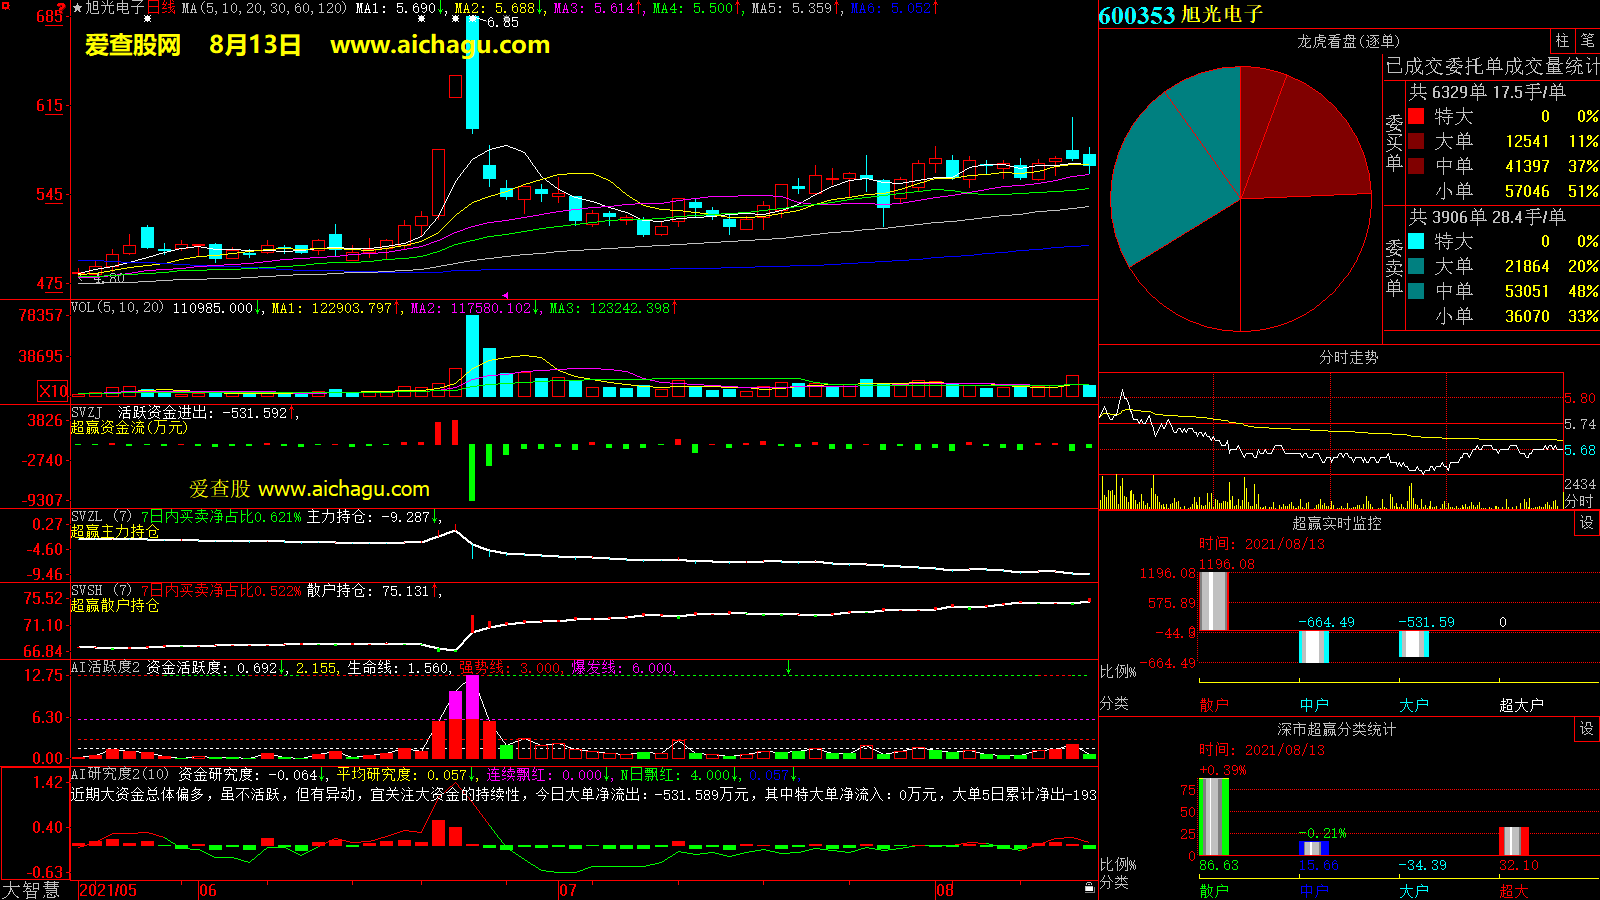
Task: Open 设 settings for 超赢实时监控 panel
Action: (1587, 523)
